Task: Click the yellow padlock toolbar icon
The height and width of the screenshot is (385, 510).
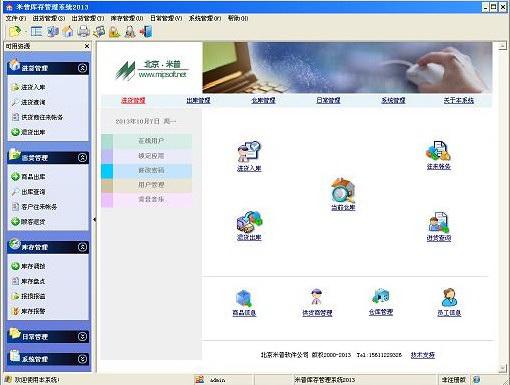Action: (114, 32)
